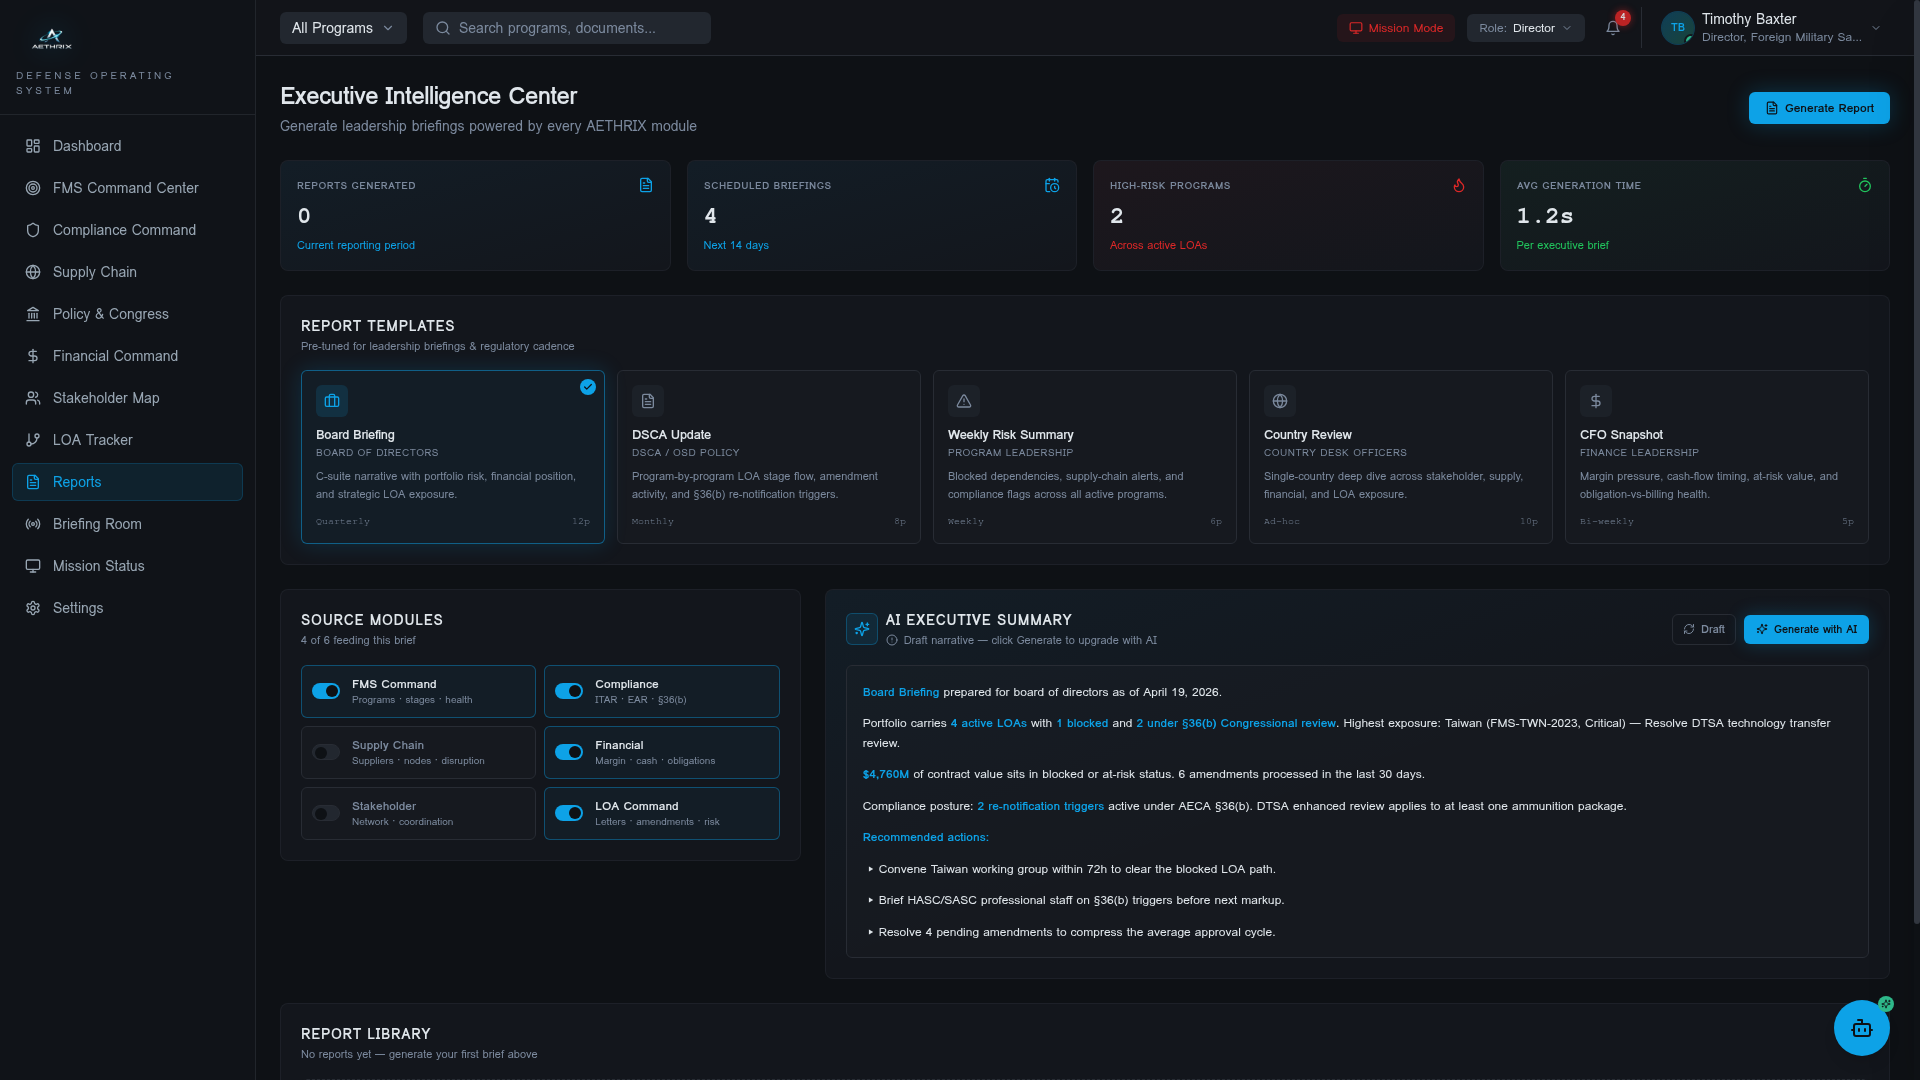This screenshot has width=1920, height=1080.
Task: Click the Board Briefing link in summary
Action: (x=900, y=692)
